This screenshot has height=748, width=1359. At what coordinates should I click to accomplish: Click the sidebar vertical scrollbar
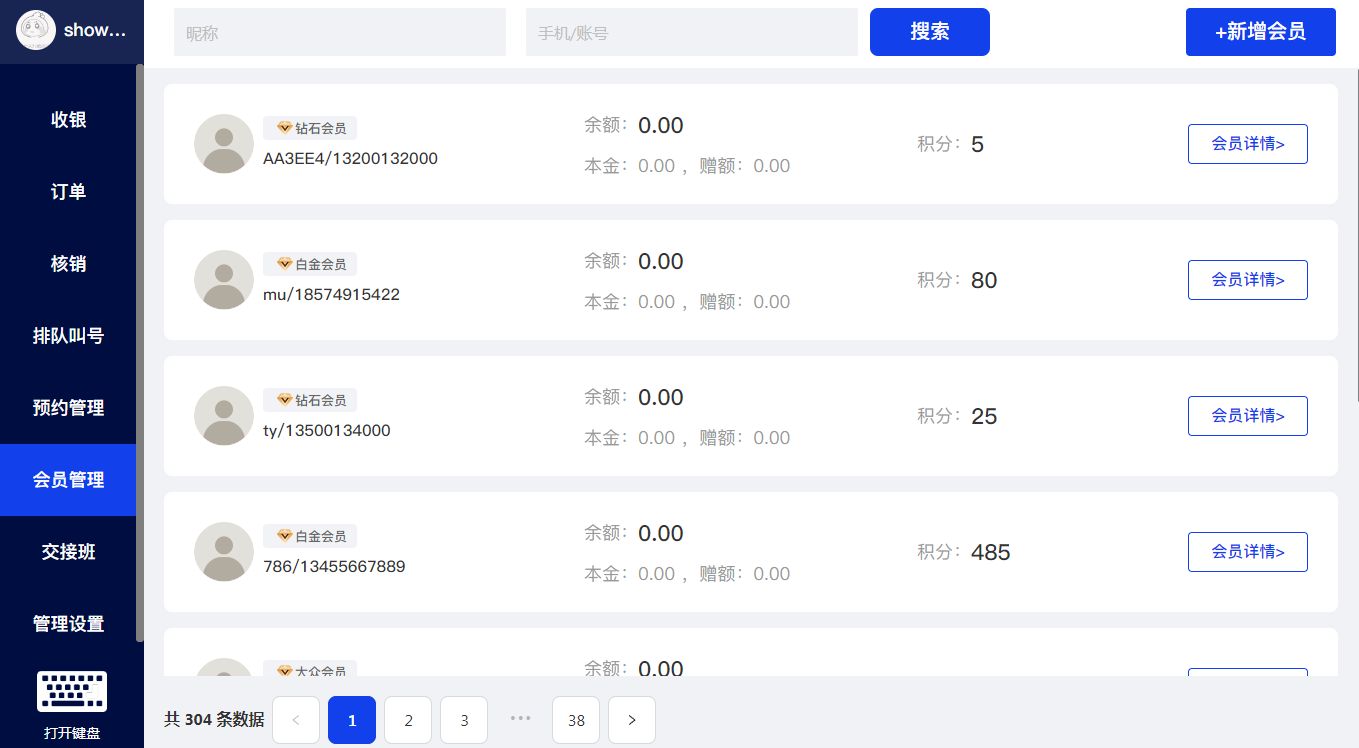pyautogui.click(x=140, y=350)
